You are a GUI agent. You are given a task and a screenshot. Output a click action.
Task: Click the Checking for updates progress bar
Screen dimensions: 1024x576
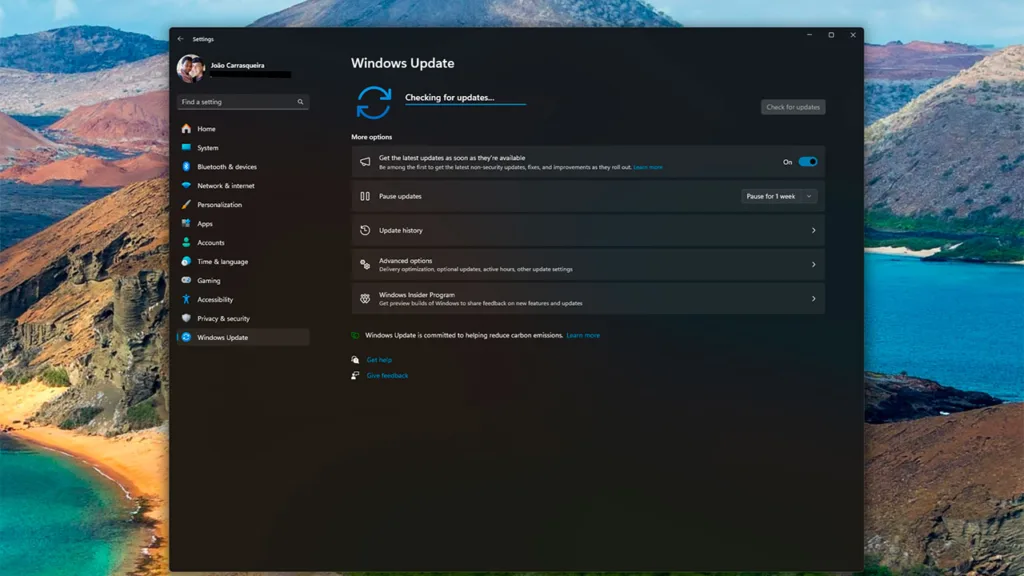[x=465, y=104]
